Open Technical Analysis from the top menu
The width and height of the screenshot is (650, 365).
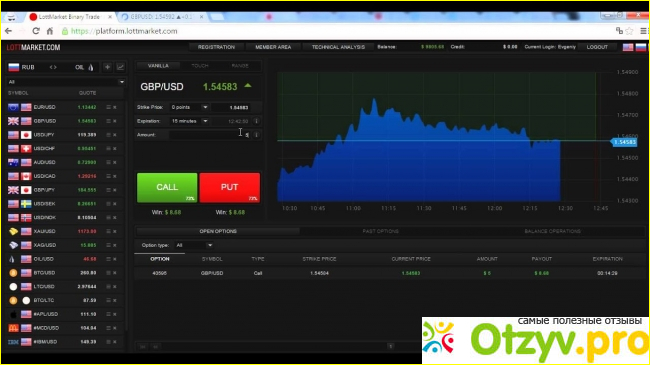[x=338, y=47]
